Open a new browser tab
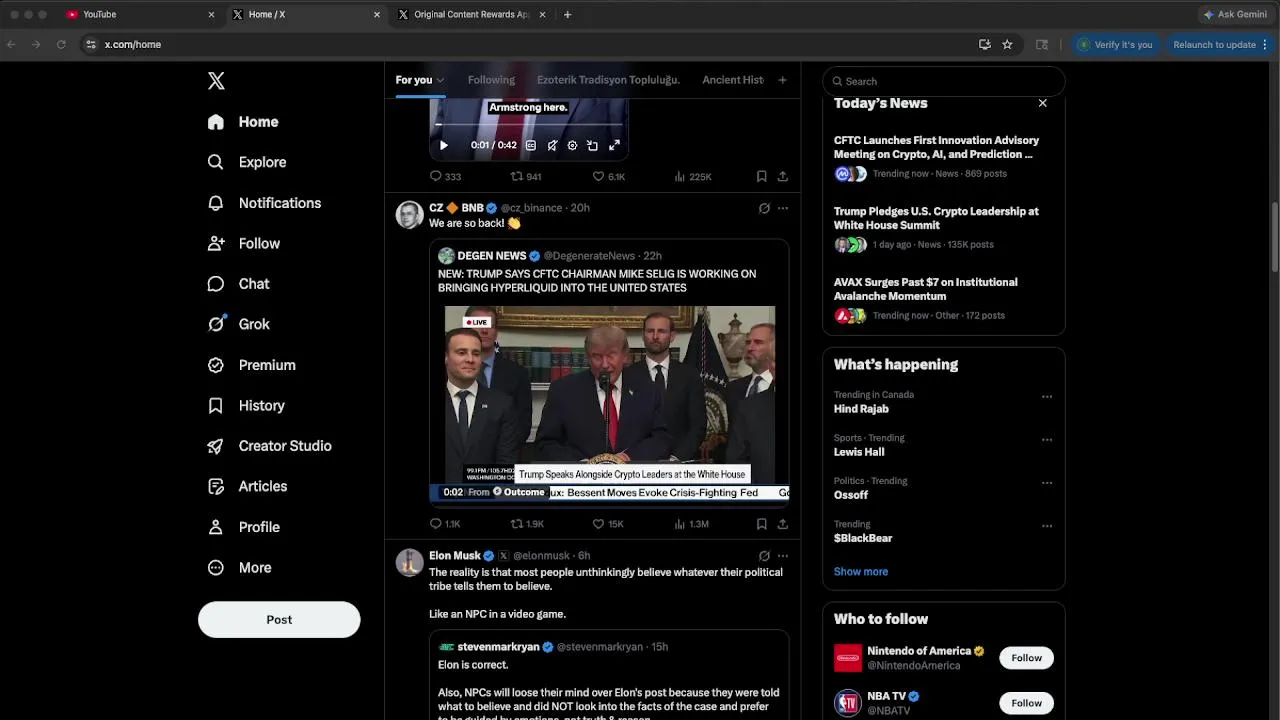Image resolution: width=1280 pixels, height=720 pixels. click(567, 14)
